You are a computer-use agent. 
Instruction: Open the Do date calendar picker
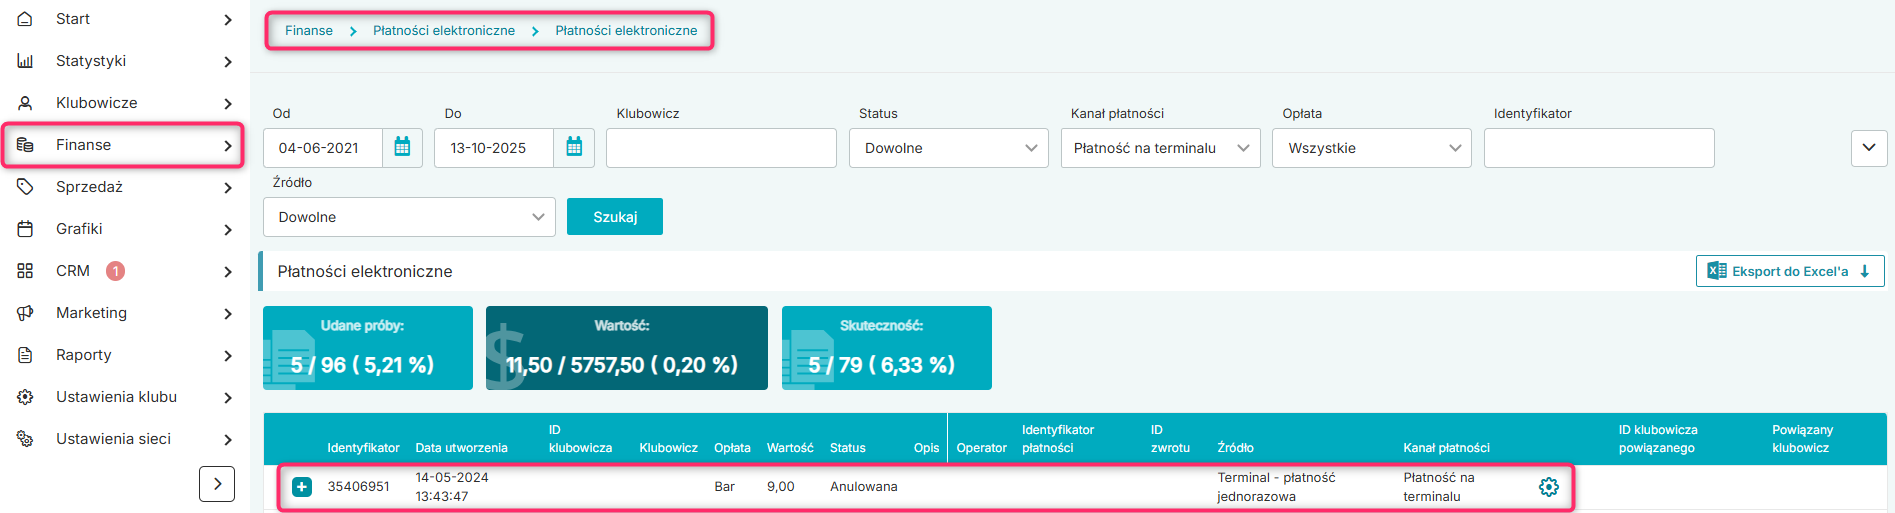coord(574,148)
